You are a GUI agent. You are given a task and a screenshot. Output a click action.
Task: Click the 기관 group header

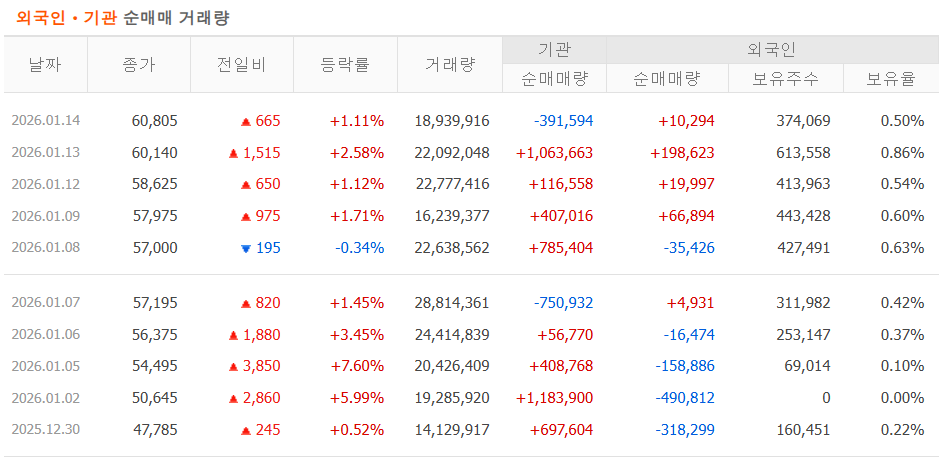coord(554,49)
